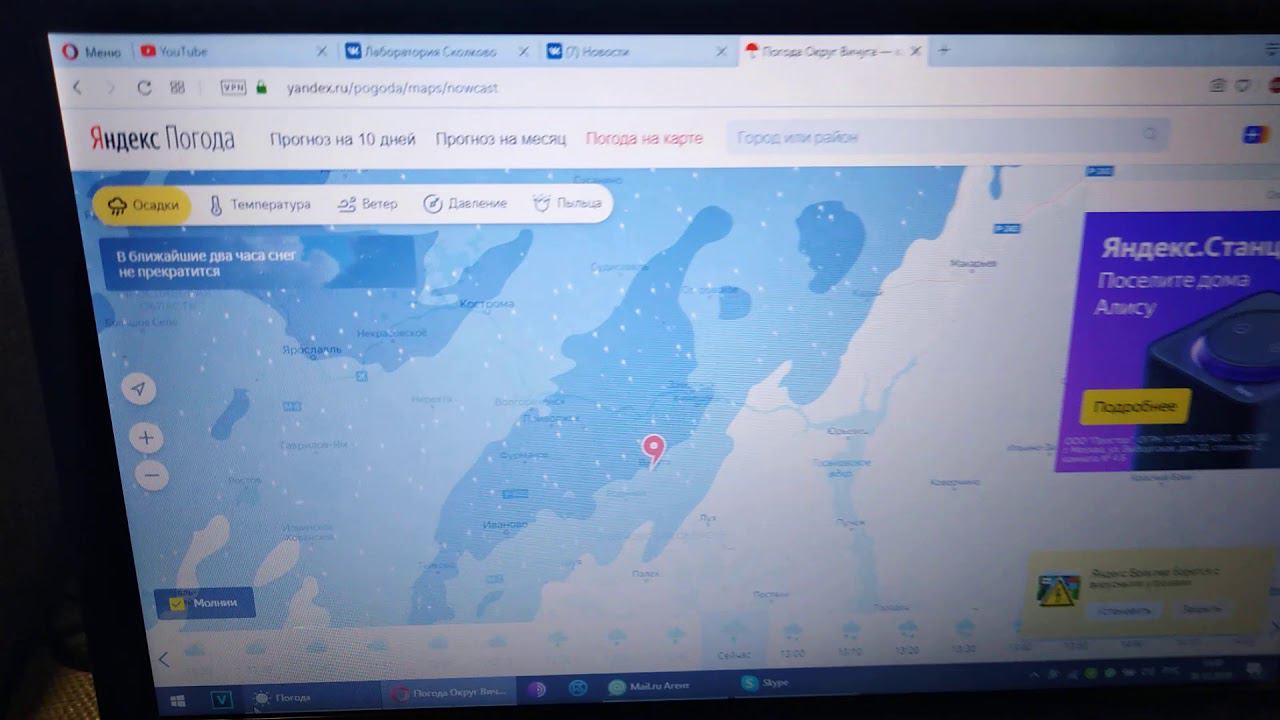The width and height of the screenshot is (1280, 720).
Task: Focus the address bar showing yandex.ru/pogoda/maps/nowcast
Action: 392,88
